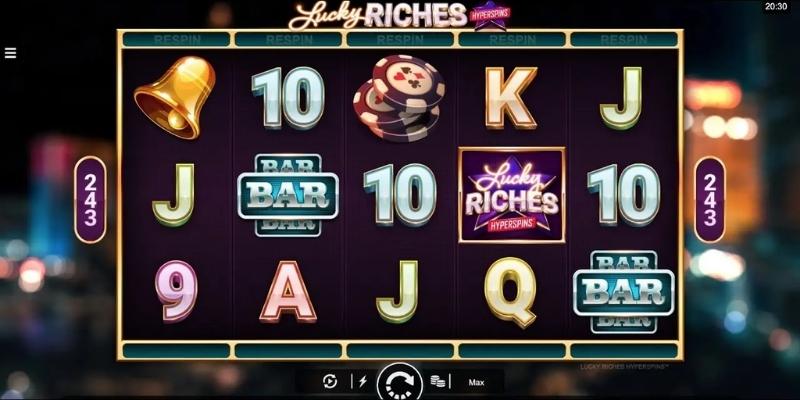
Task: Click the gold Q symbol
Action: (510, 292)
